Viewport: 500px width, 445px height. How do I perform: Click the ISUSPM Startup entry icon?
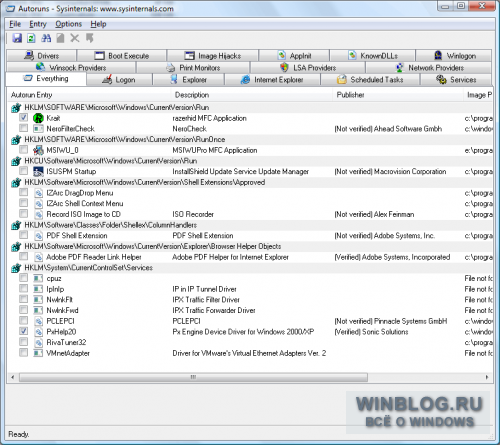point(38,171)
